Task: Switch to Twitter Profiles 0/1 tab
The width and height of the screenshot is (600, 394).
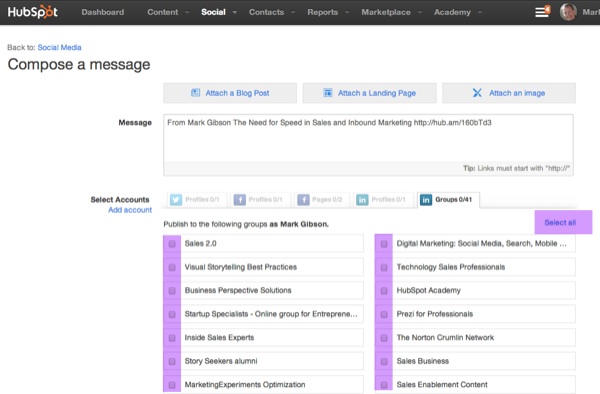Action: pyautogui.click(x=197, y=200)
